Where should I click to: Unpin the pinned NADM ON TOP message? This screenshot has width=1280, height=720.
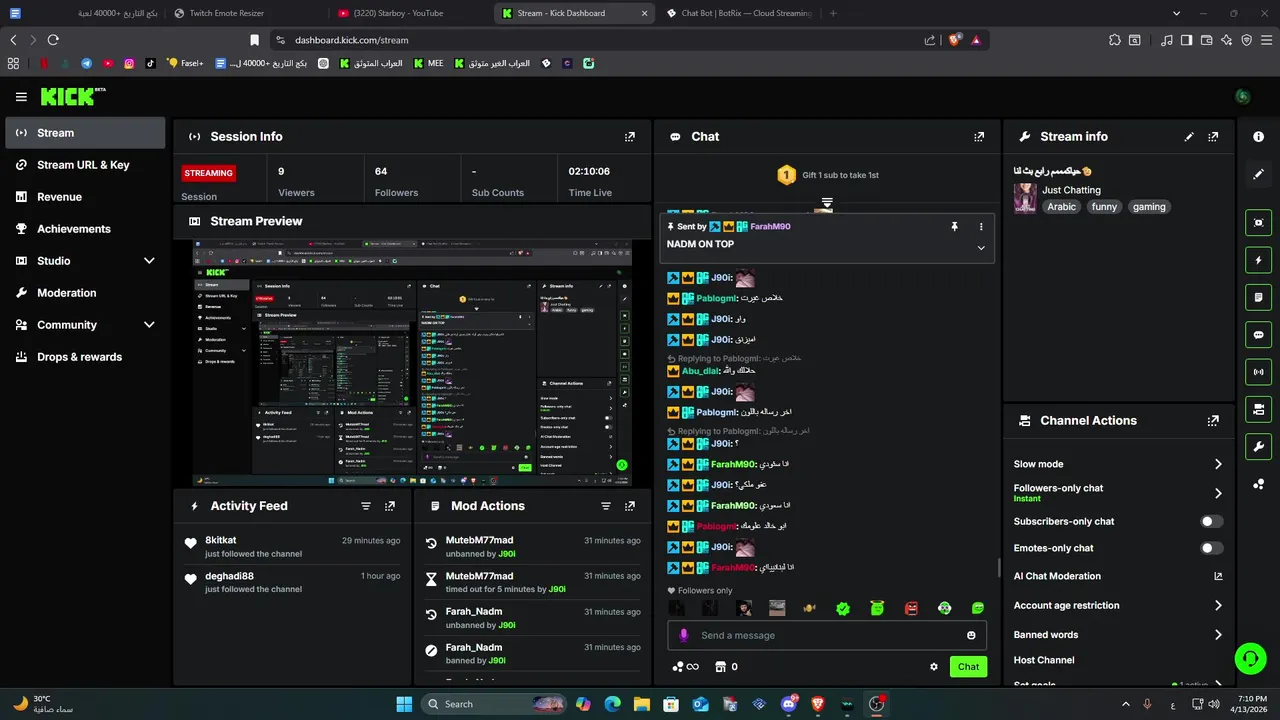(x=954, y=227)
